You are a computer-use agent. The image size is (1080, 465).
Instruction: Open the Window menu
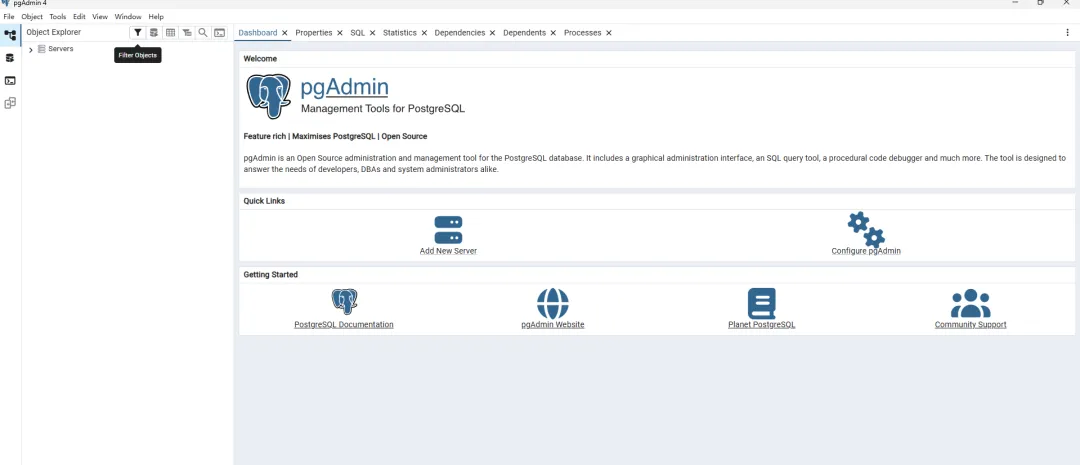pos(128,17)
